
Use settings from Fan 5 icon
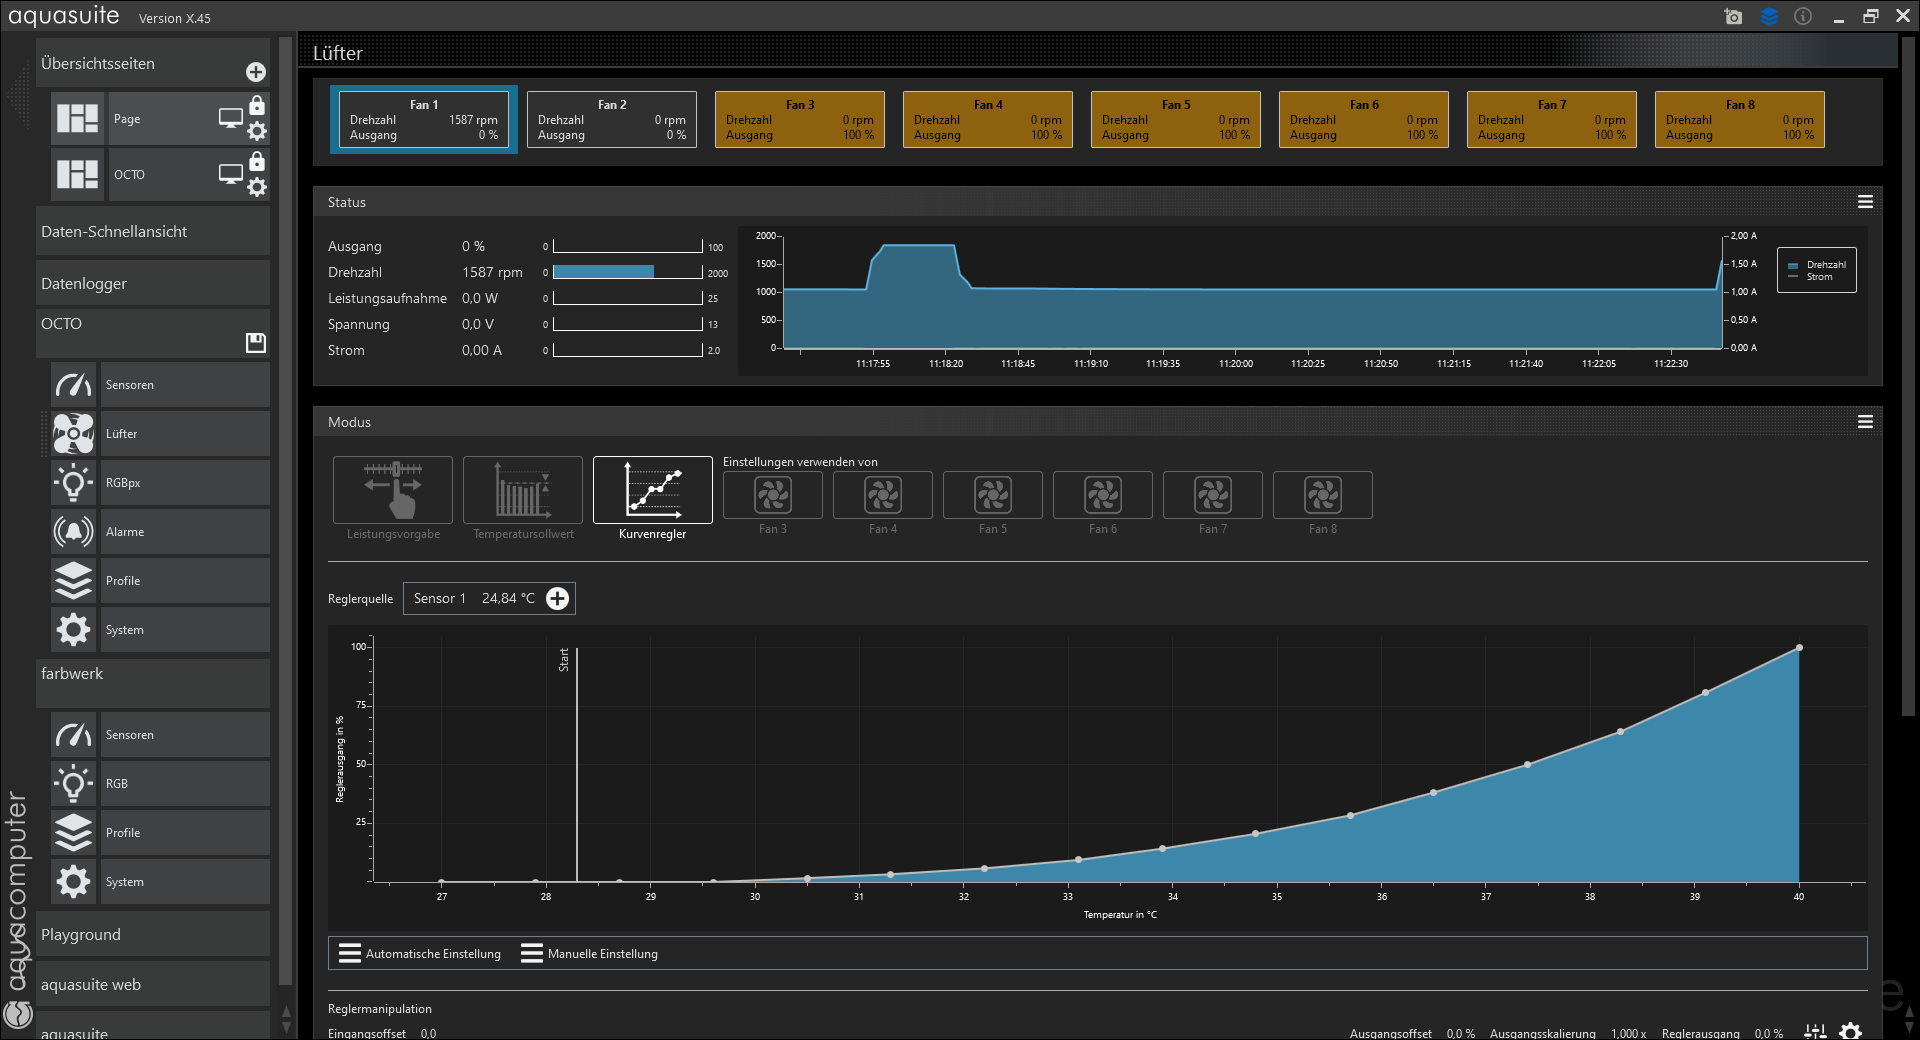[x=992, y=495]
